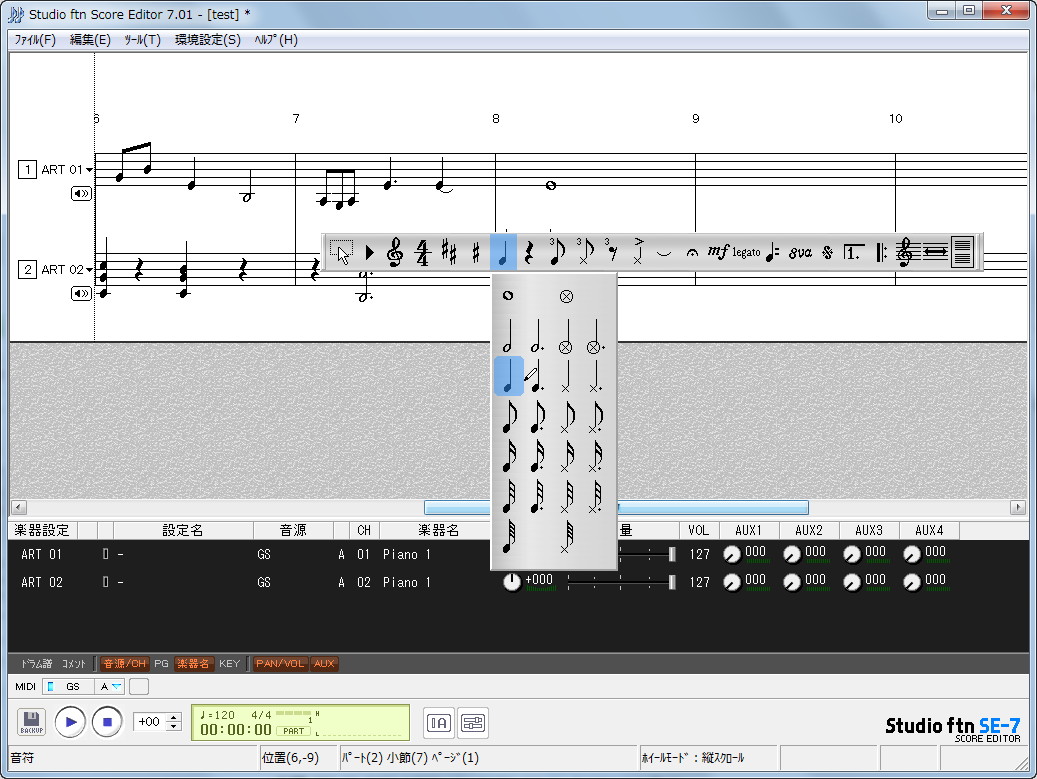
Task: Open the ファイル(F) menu
Action: (x=34, y=40)
